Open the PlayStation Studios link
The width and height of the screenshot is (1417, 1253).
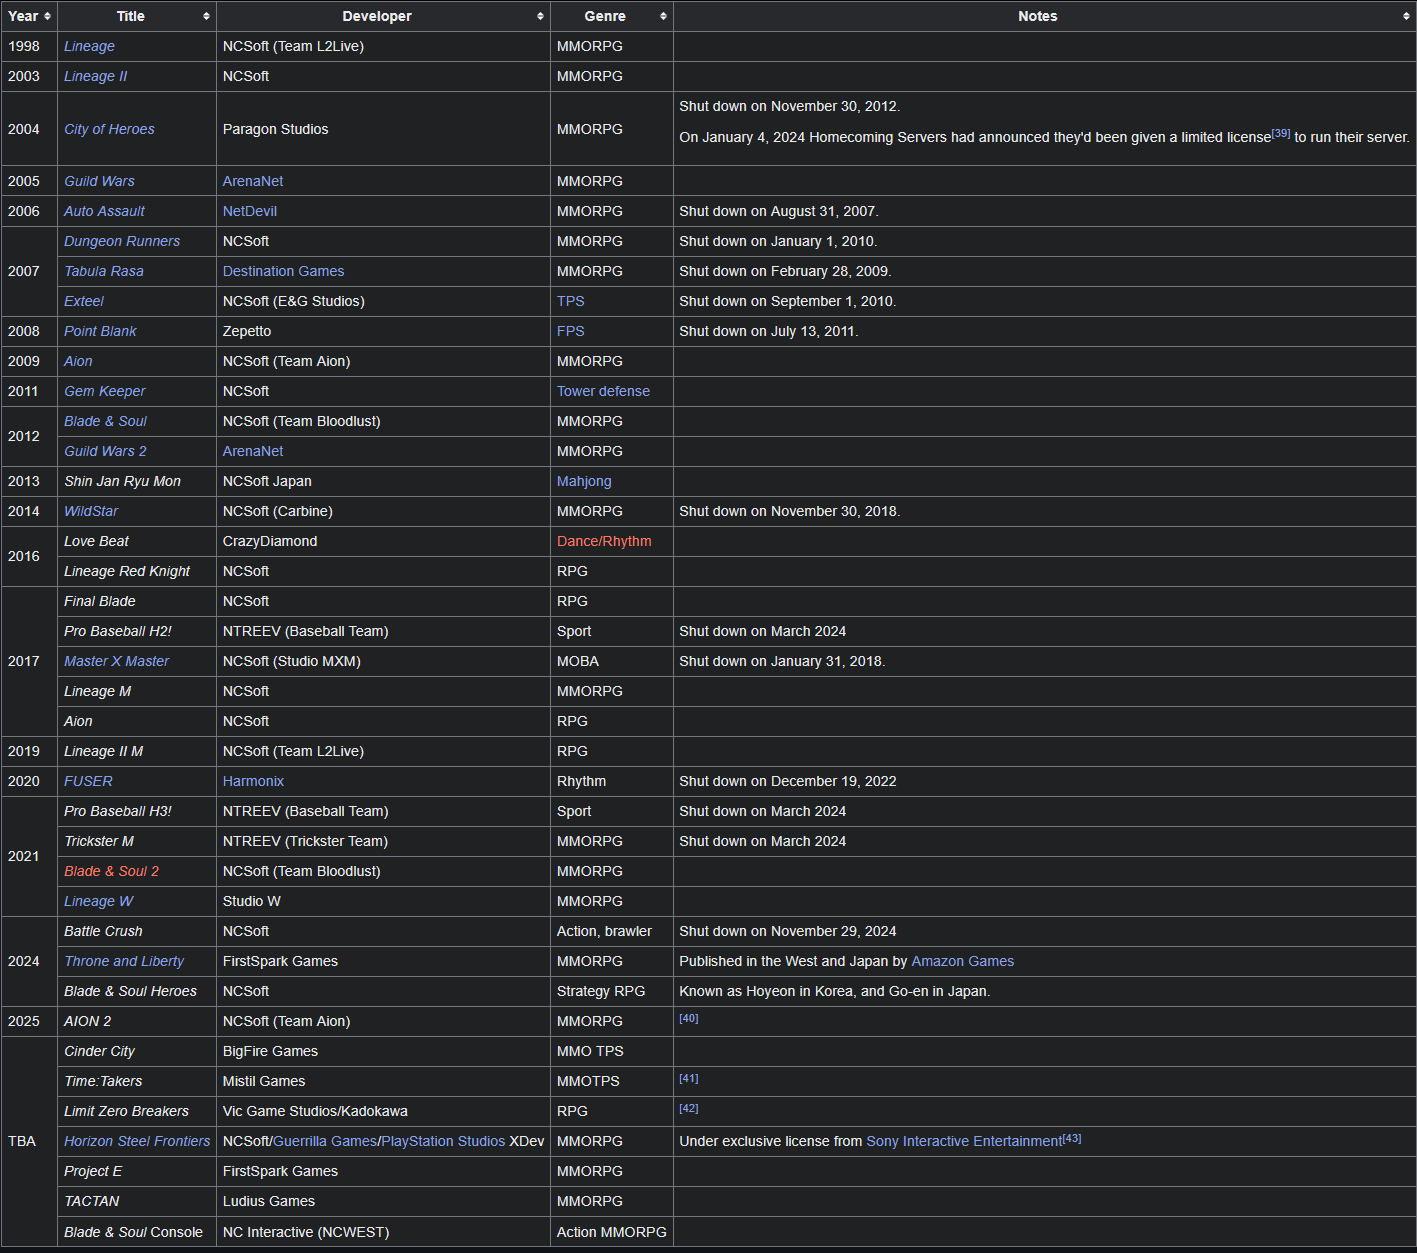443,1141
